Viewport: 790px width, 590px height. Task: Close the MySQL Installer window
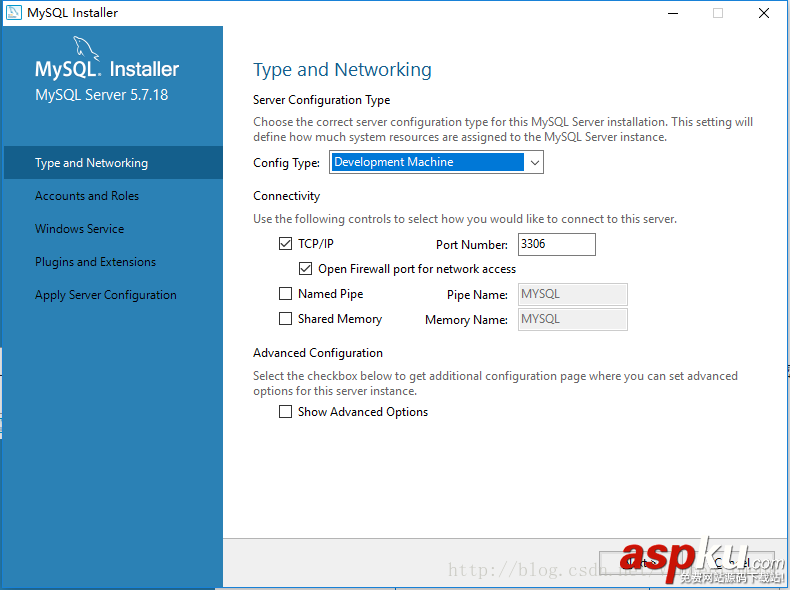[x=763, y=13]
